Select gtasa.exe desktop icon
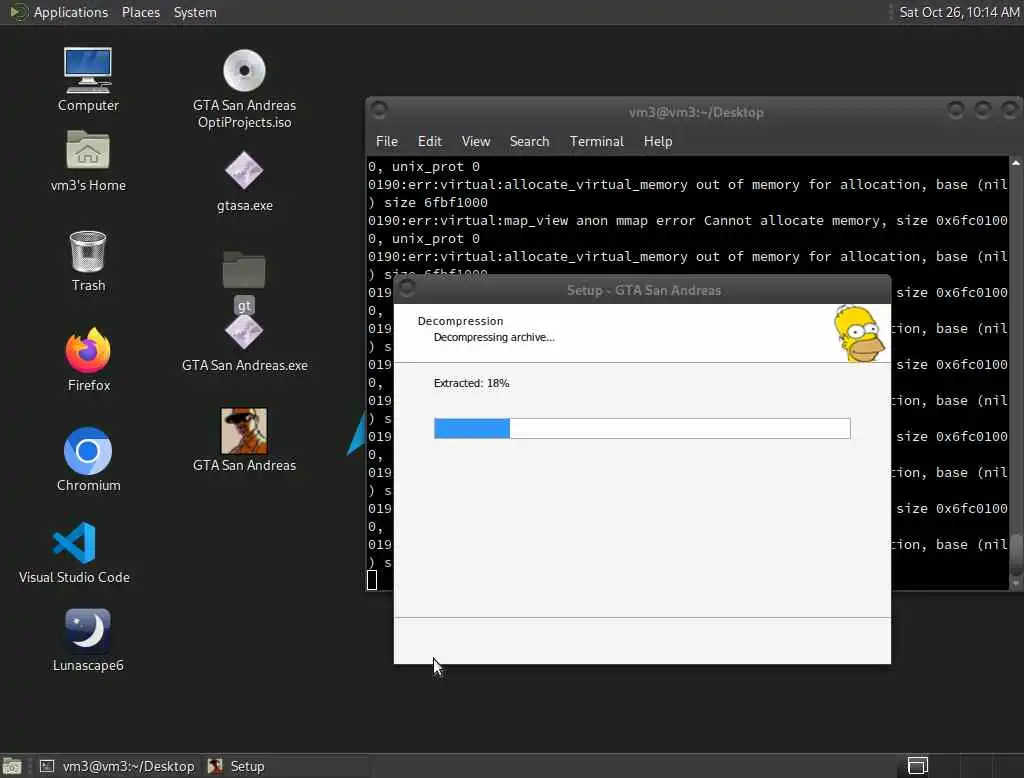1024x778 pixels. point(244,181)
